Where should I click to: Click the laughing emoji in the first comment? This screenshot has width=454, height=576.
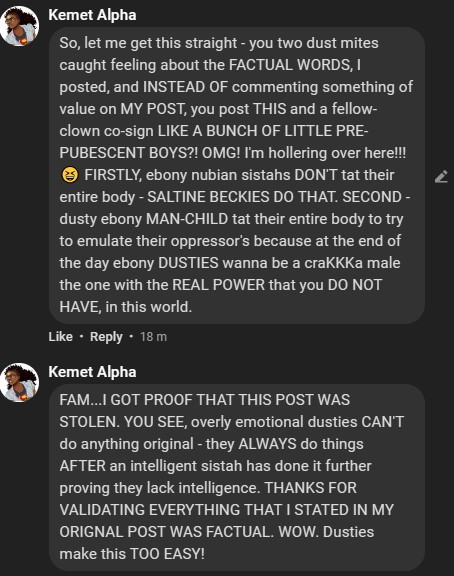(x=70, y=175)
